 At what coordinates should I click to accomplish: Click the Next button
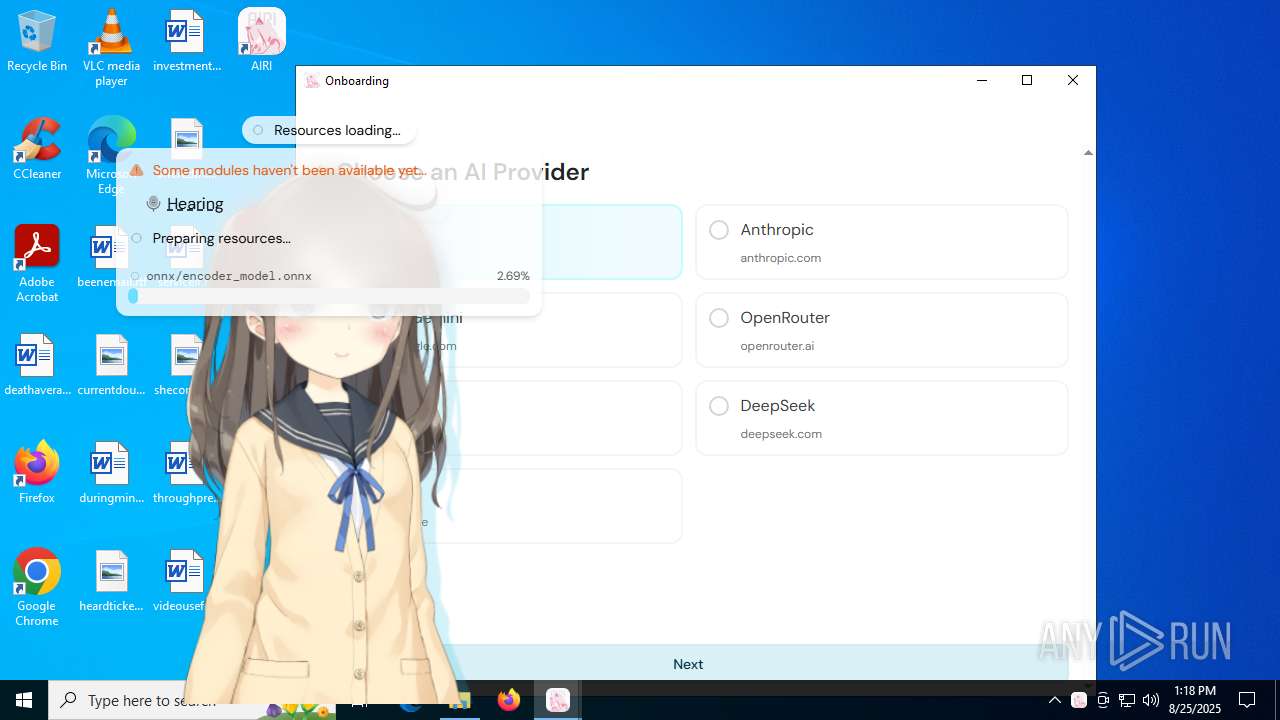pos(688,664)
